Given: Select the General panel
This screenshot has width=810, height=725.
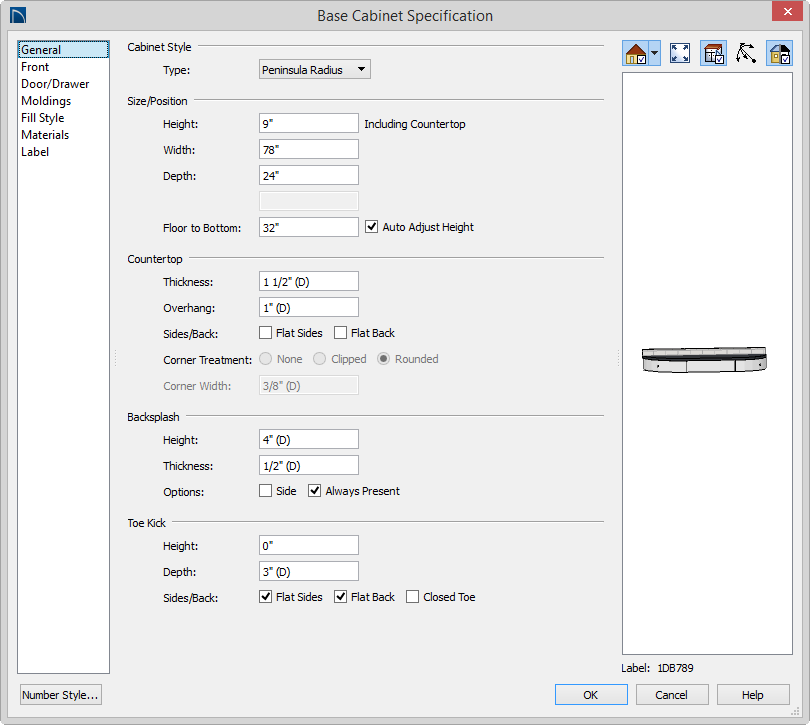Looking at the screenshot, I should pyautogui.click(x=63, y=50).
